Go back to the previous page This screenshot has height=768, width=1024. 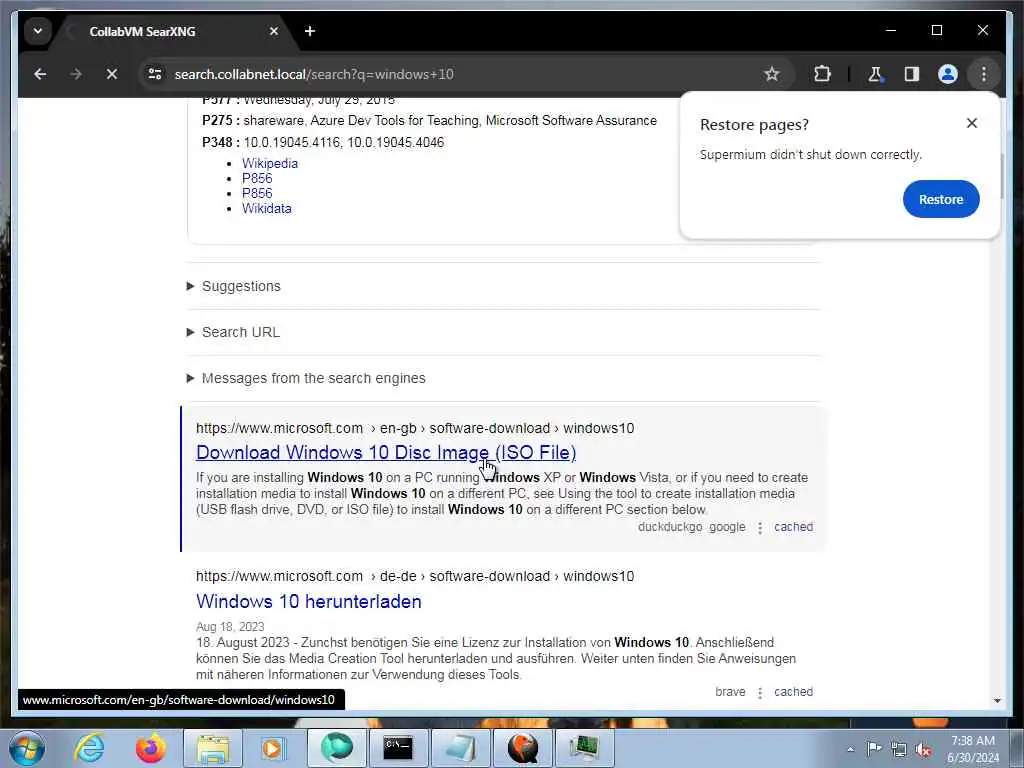pyautogui.click(x=40, y=74)
